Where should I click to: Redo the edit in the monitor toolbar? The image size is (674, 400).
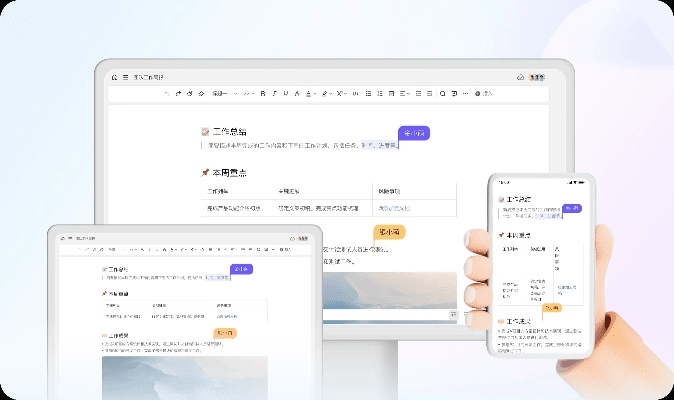[178, 93]
